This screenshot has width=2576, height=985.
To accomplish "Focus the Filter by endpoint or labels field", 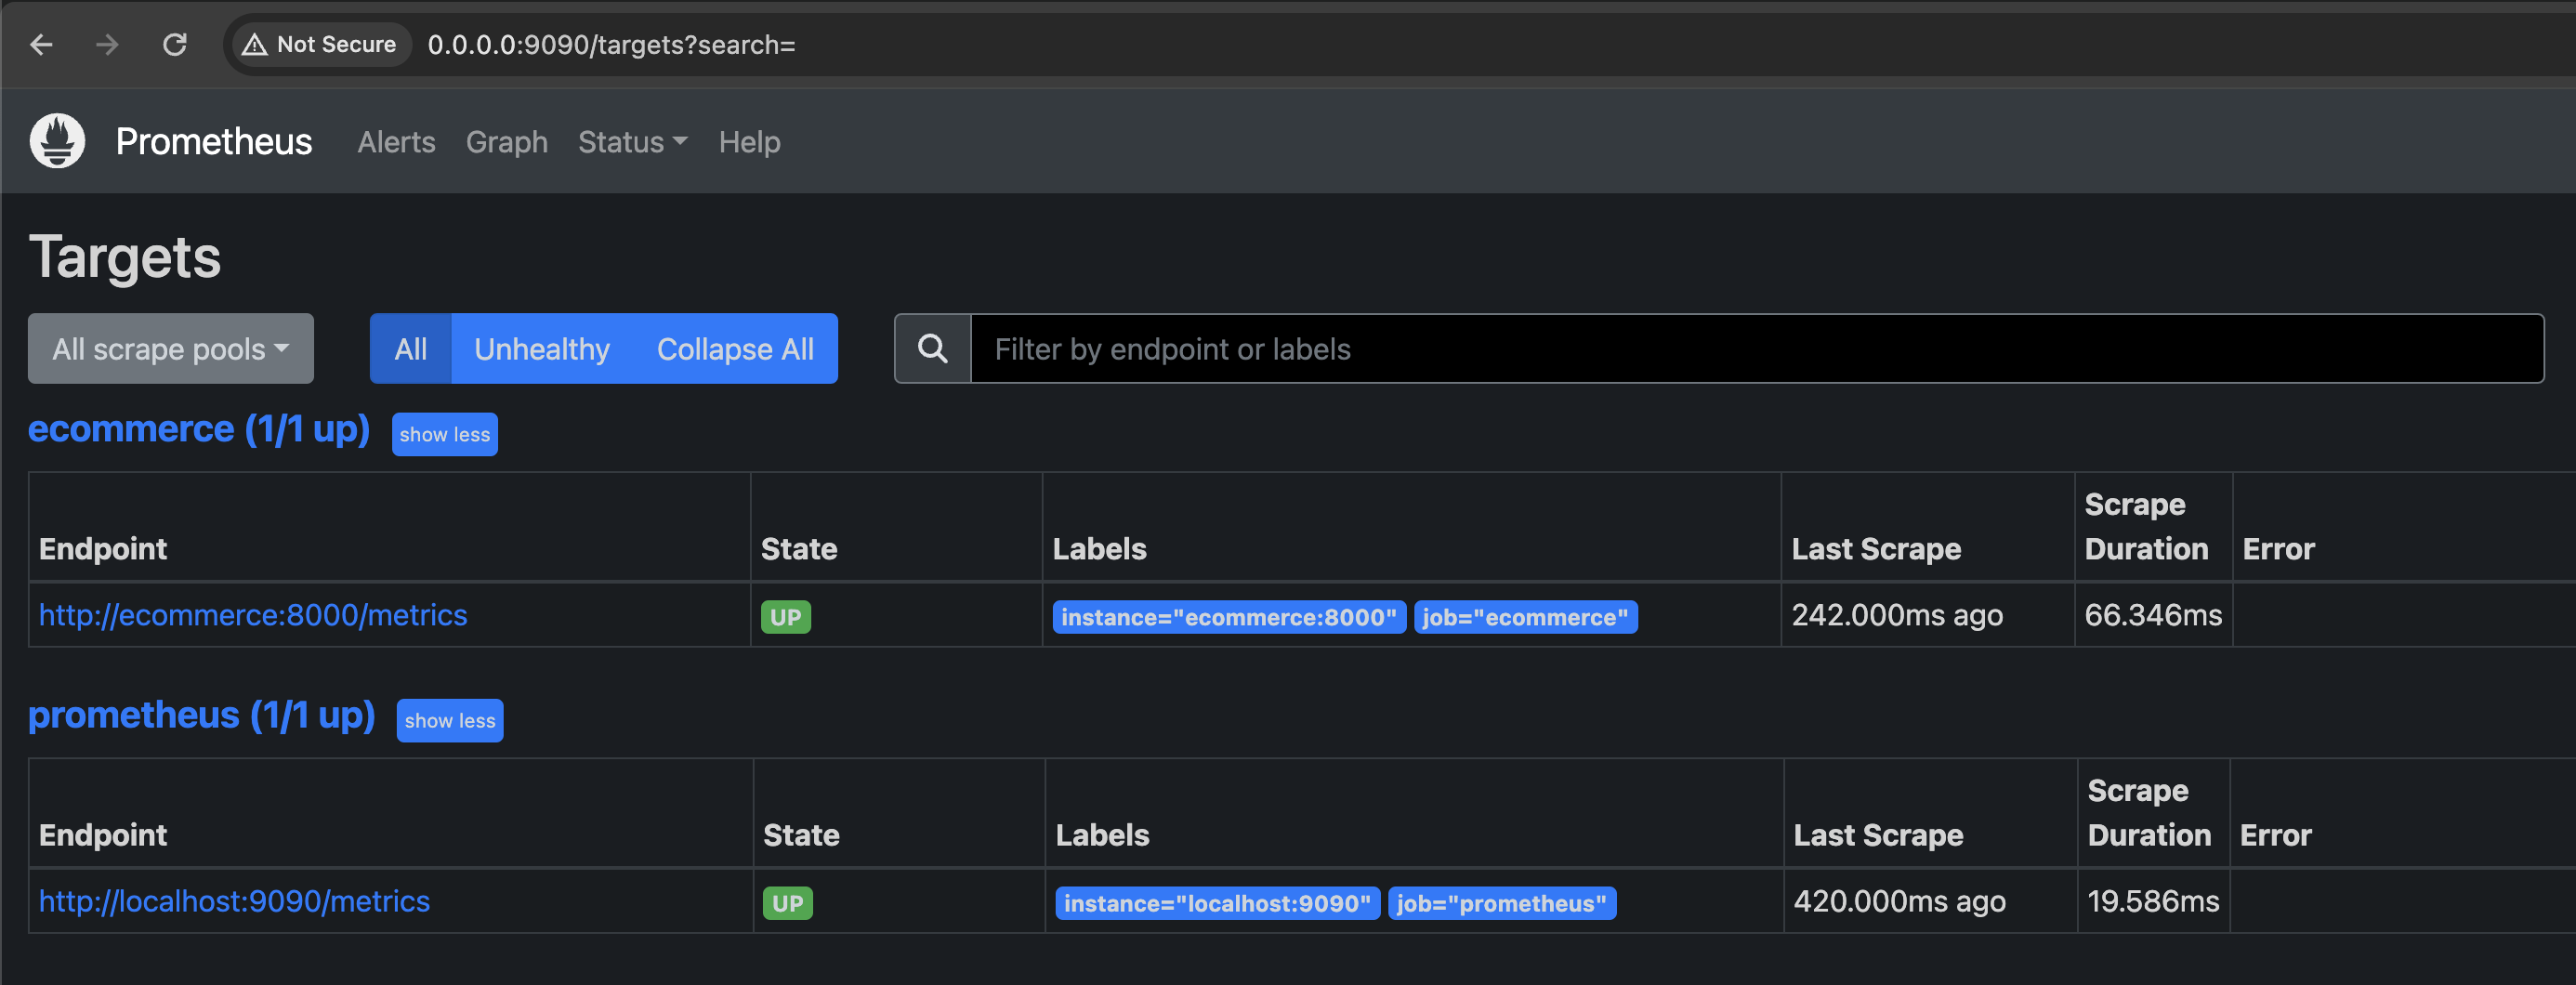I will coord(1757,348).
